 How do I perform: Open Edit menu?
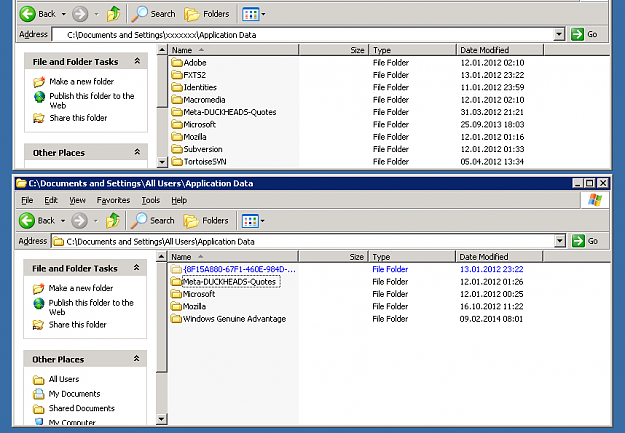point(51,200)
